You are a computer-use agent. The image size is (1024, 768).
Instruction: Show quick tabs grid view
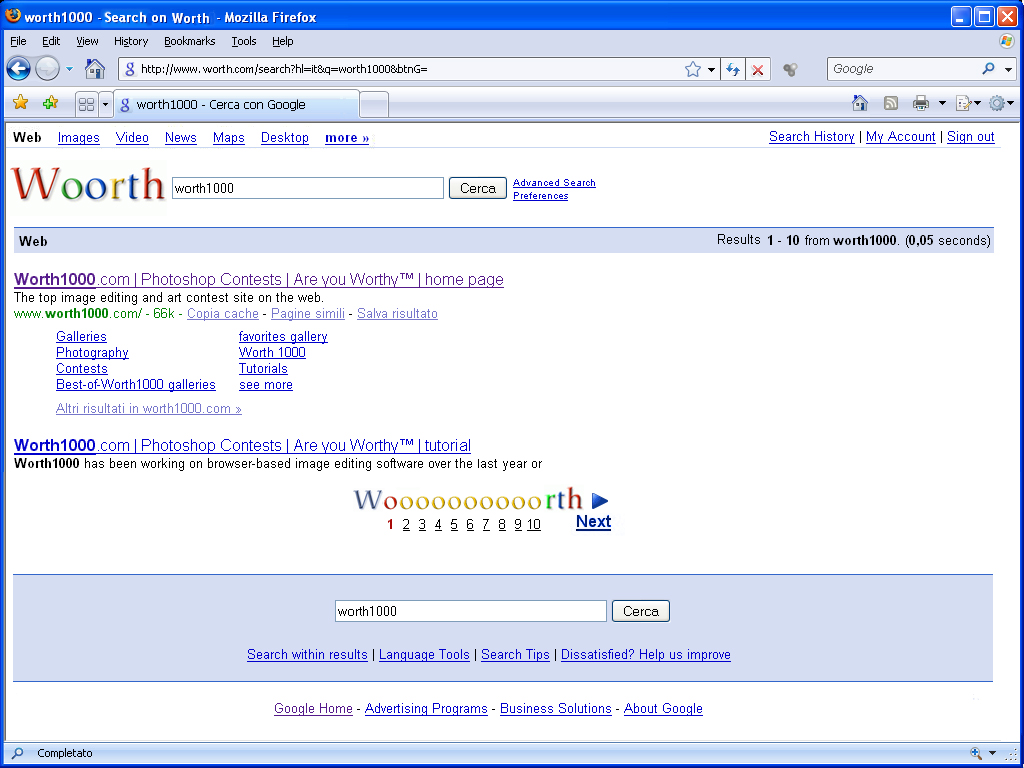click(x=86, y=104)
